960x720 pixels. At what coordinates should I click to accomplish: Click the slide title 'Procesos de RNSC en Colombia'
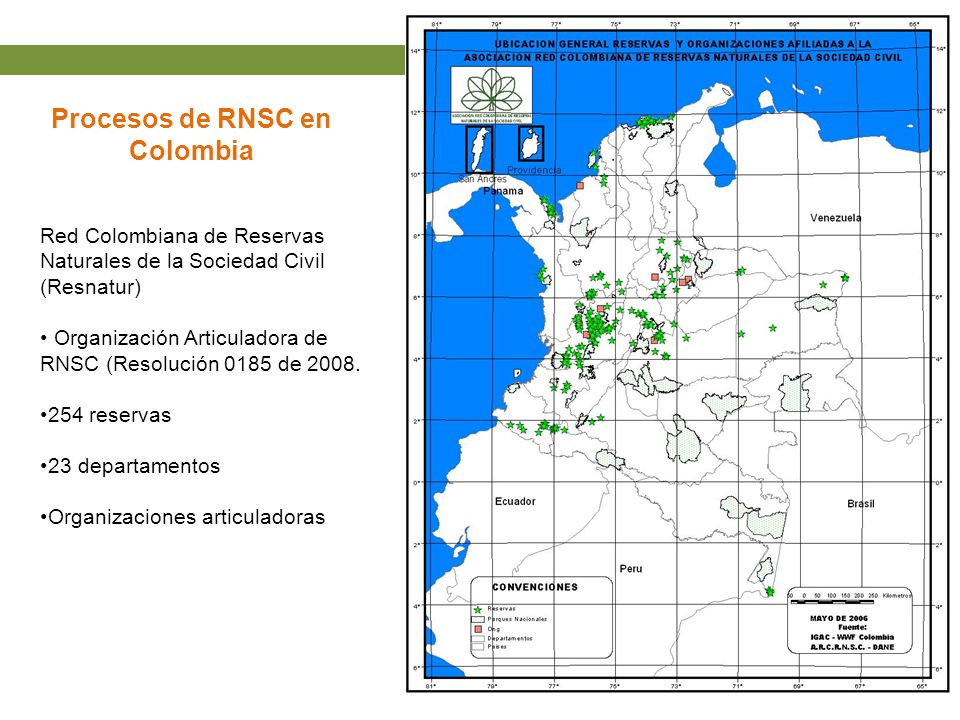coord(191,134)
